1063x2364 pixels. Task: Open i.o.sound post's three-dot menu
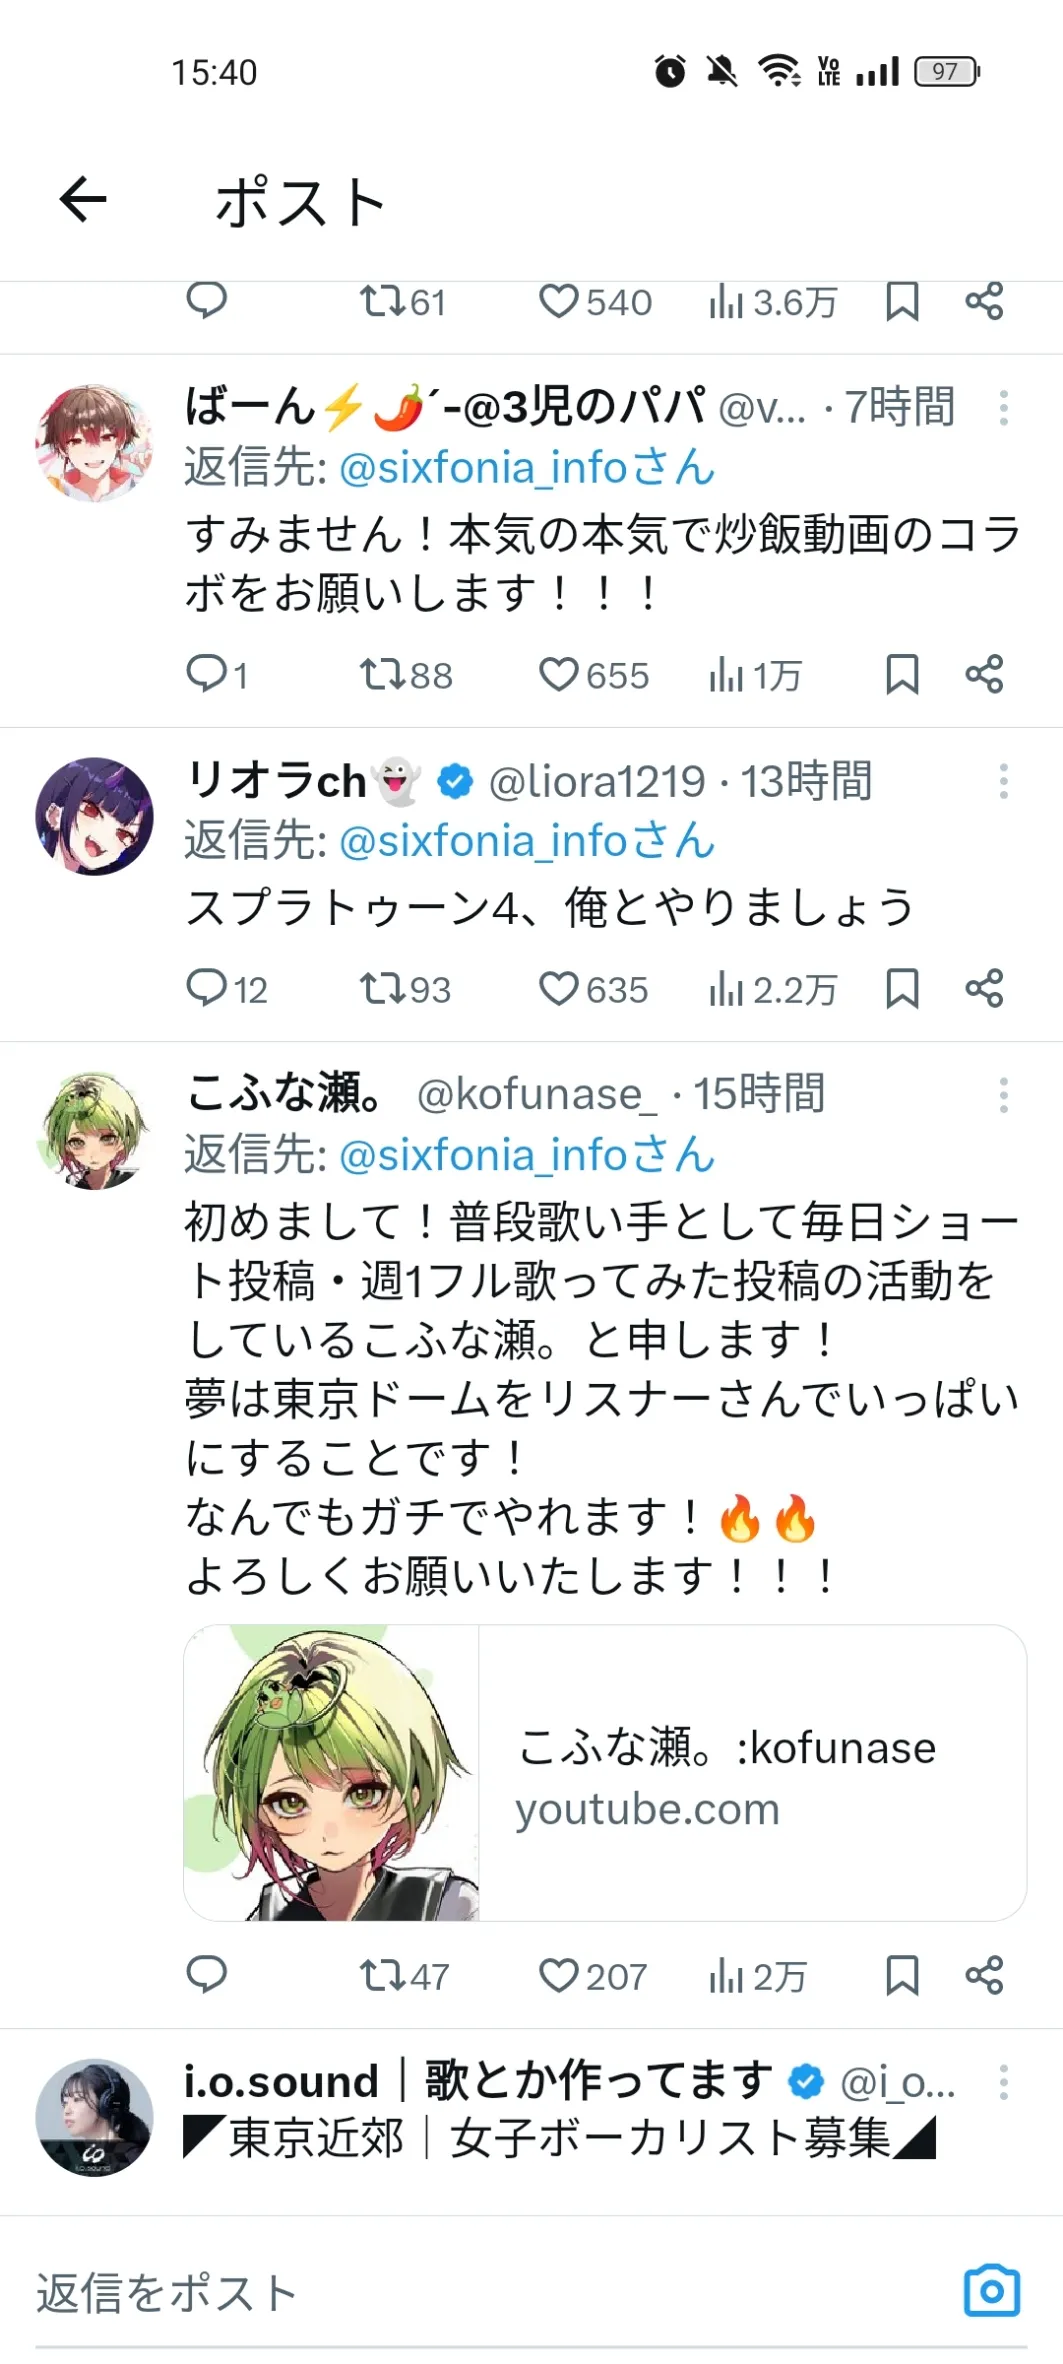(1003, 2082)
